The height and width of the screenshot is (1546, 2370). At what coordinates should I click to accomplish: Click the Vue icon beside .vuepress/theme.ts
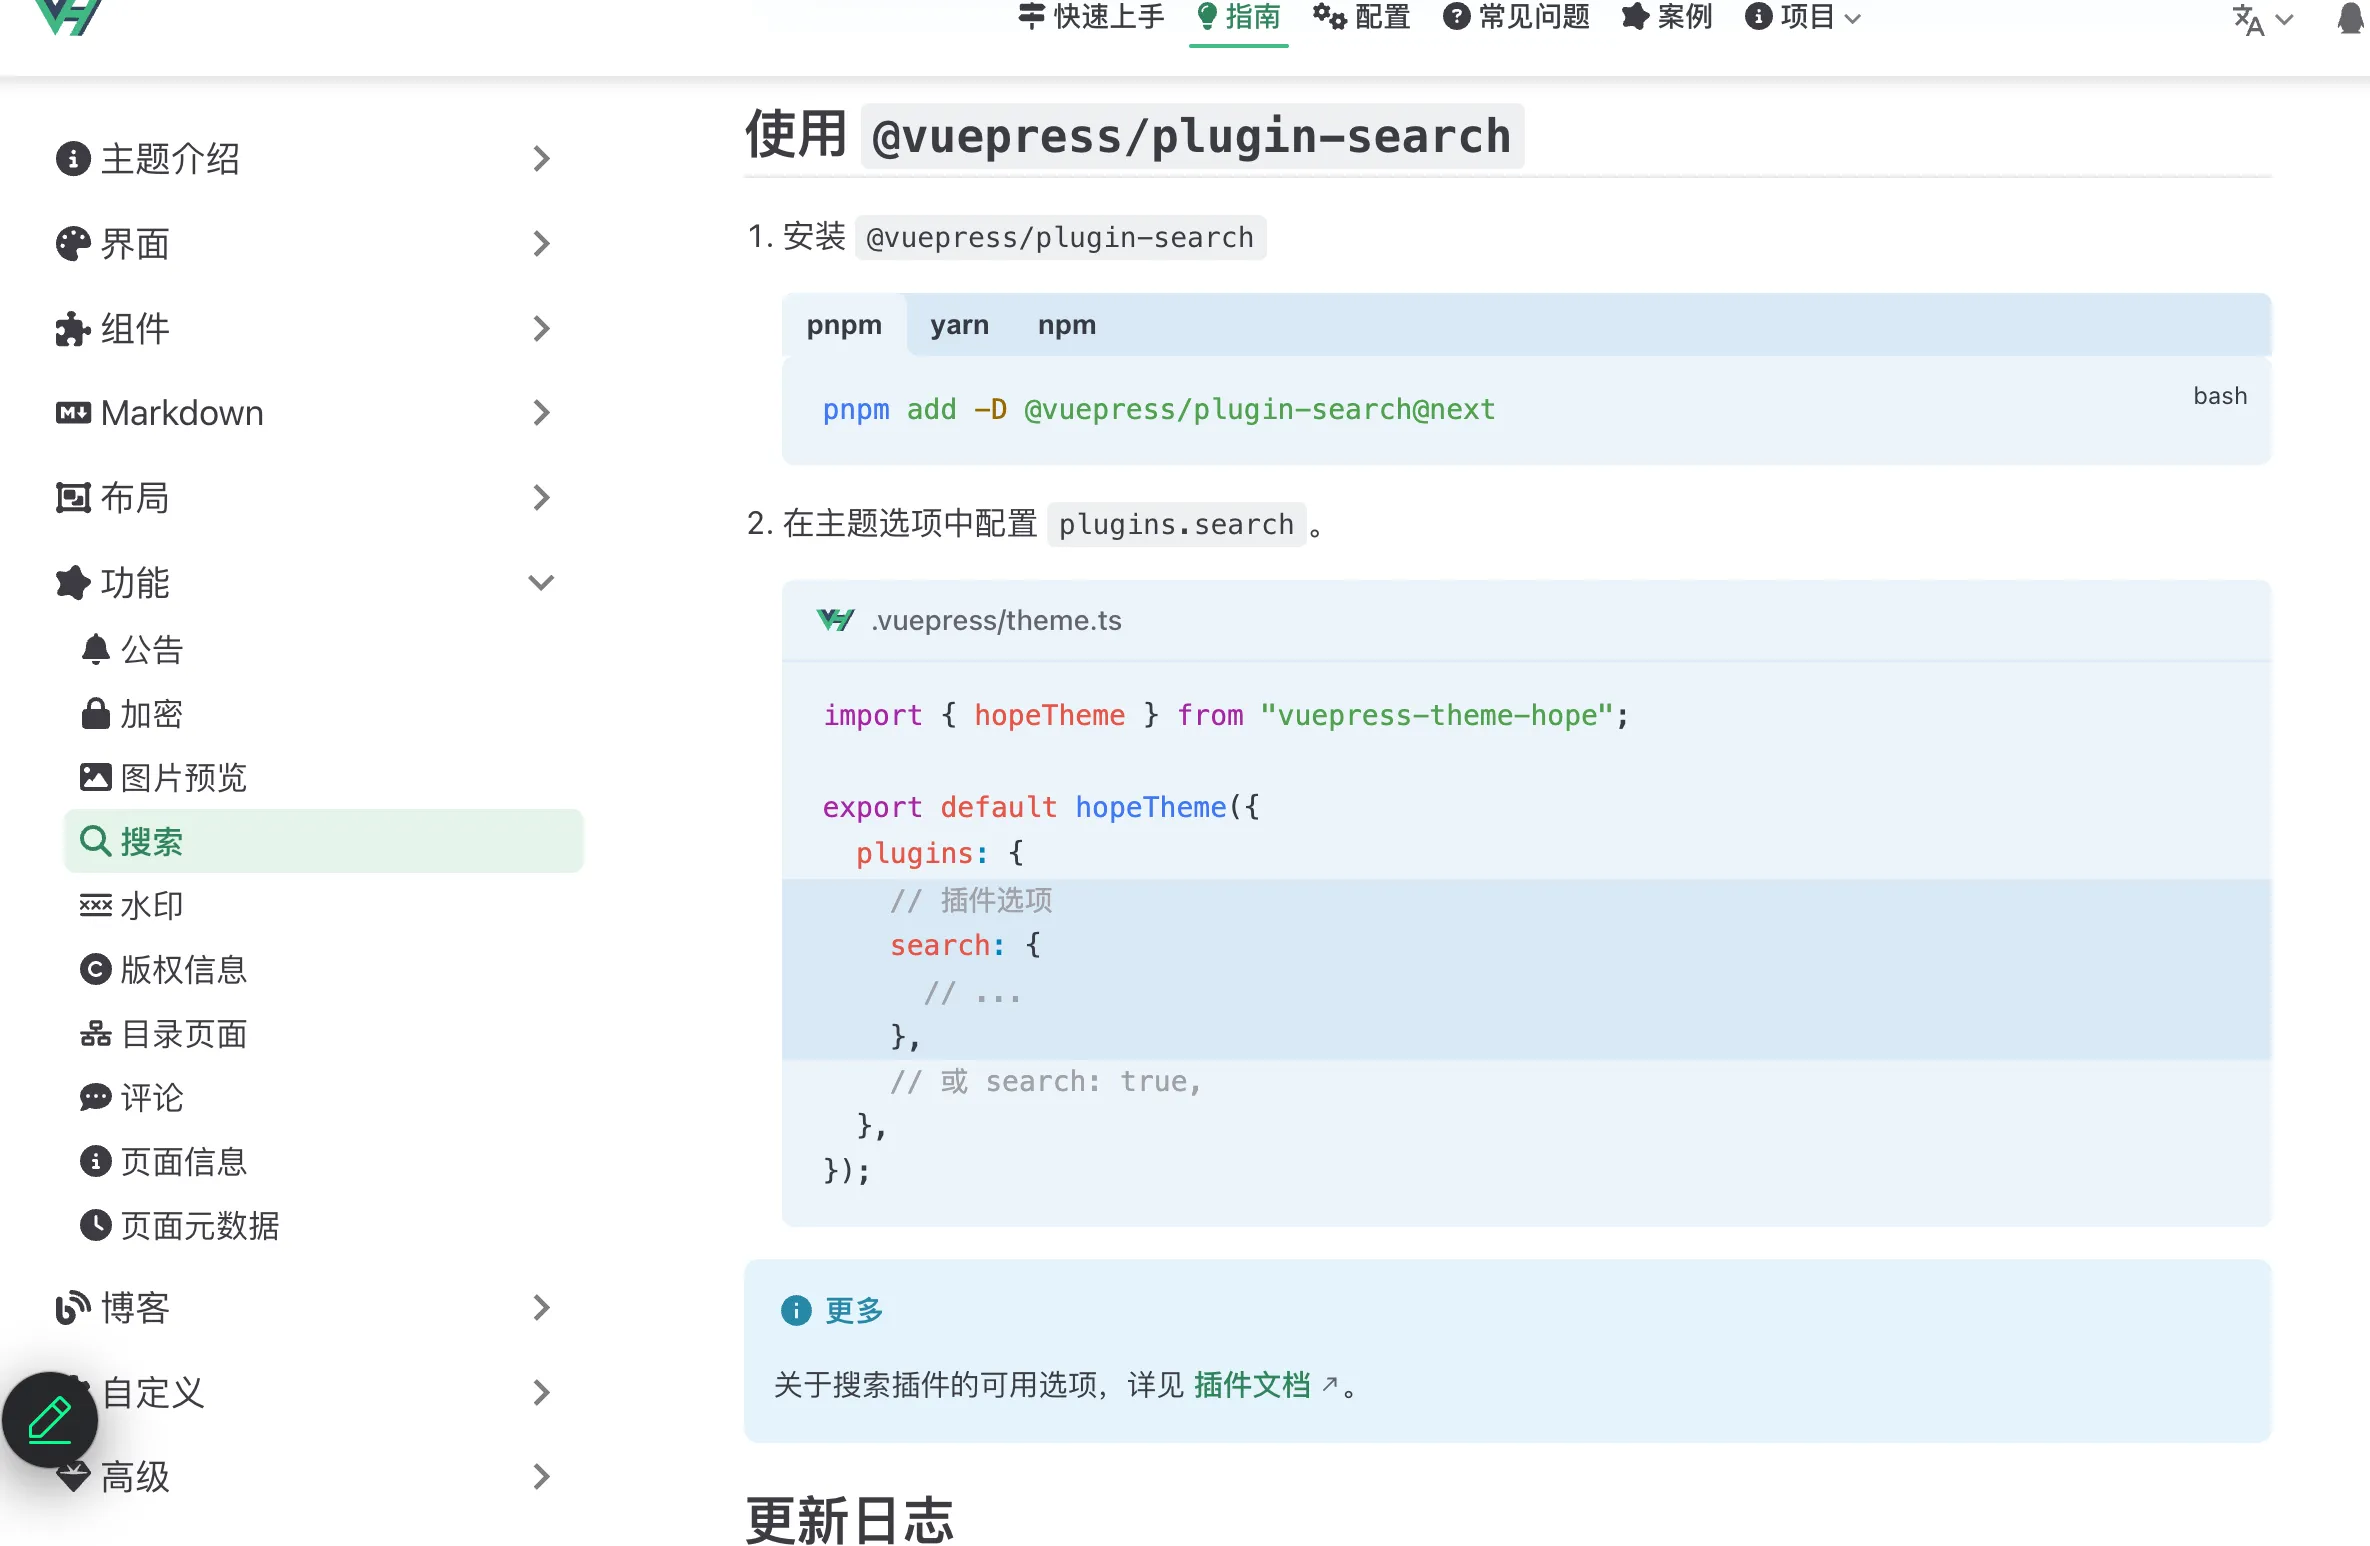pos(835,620)
